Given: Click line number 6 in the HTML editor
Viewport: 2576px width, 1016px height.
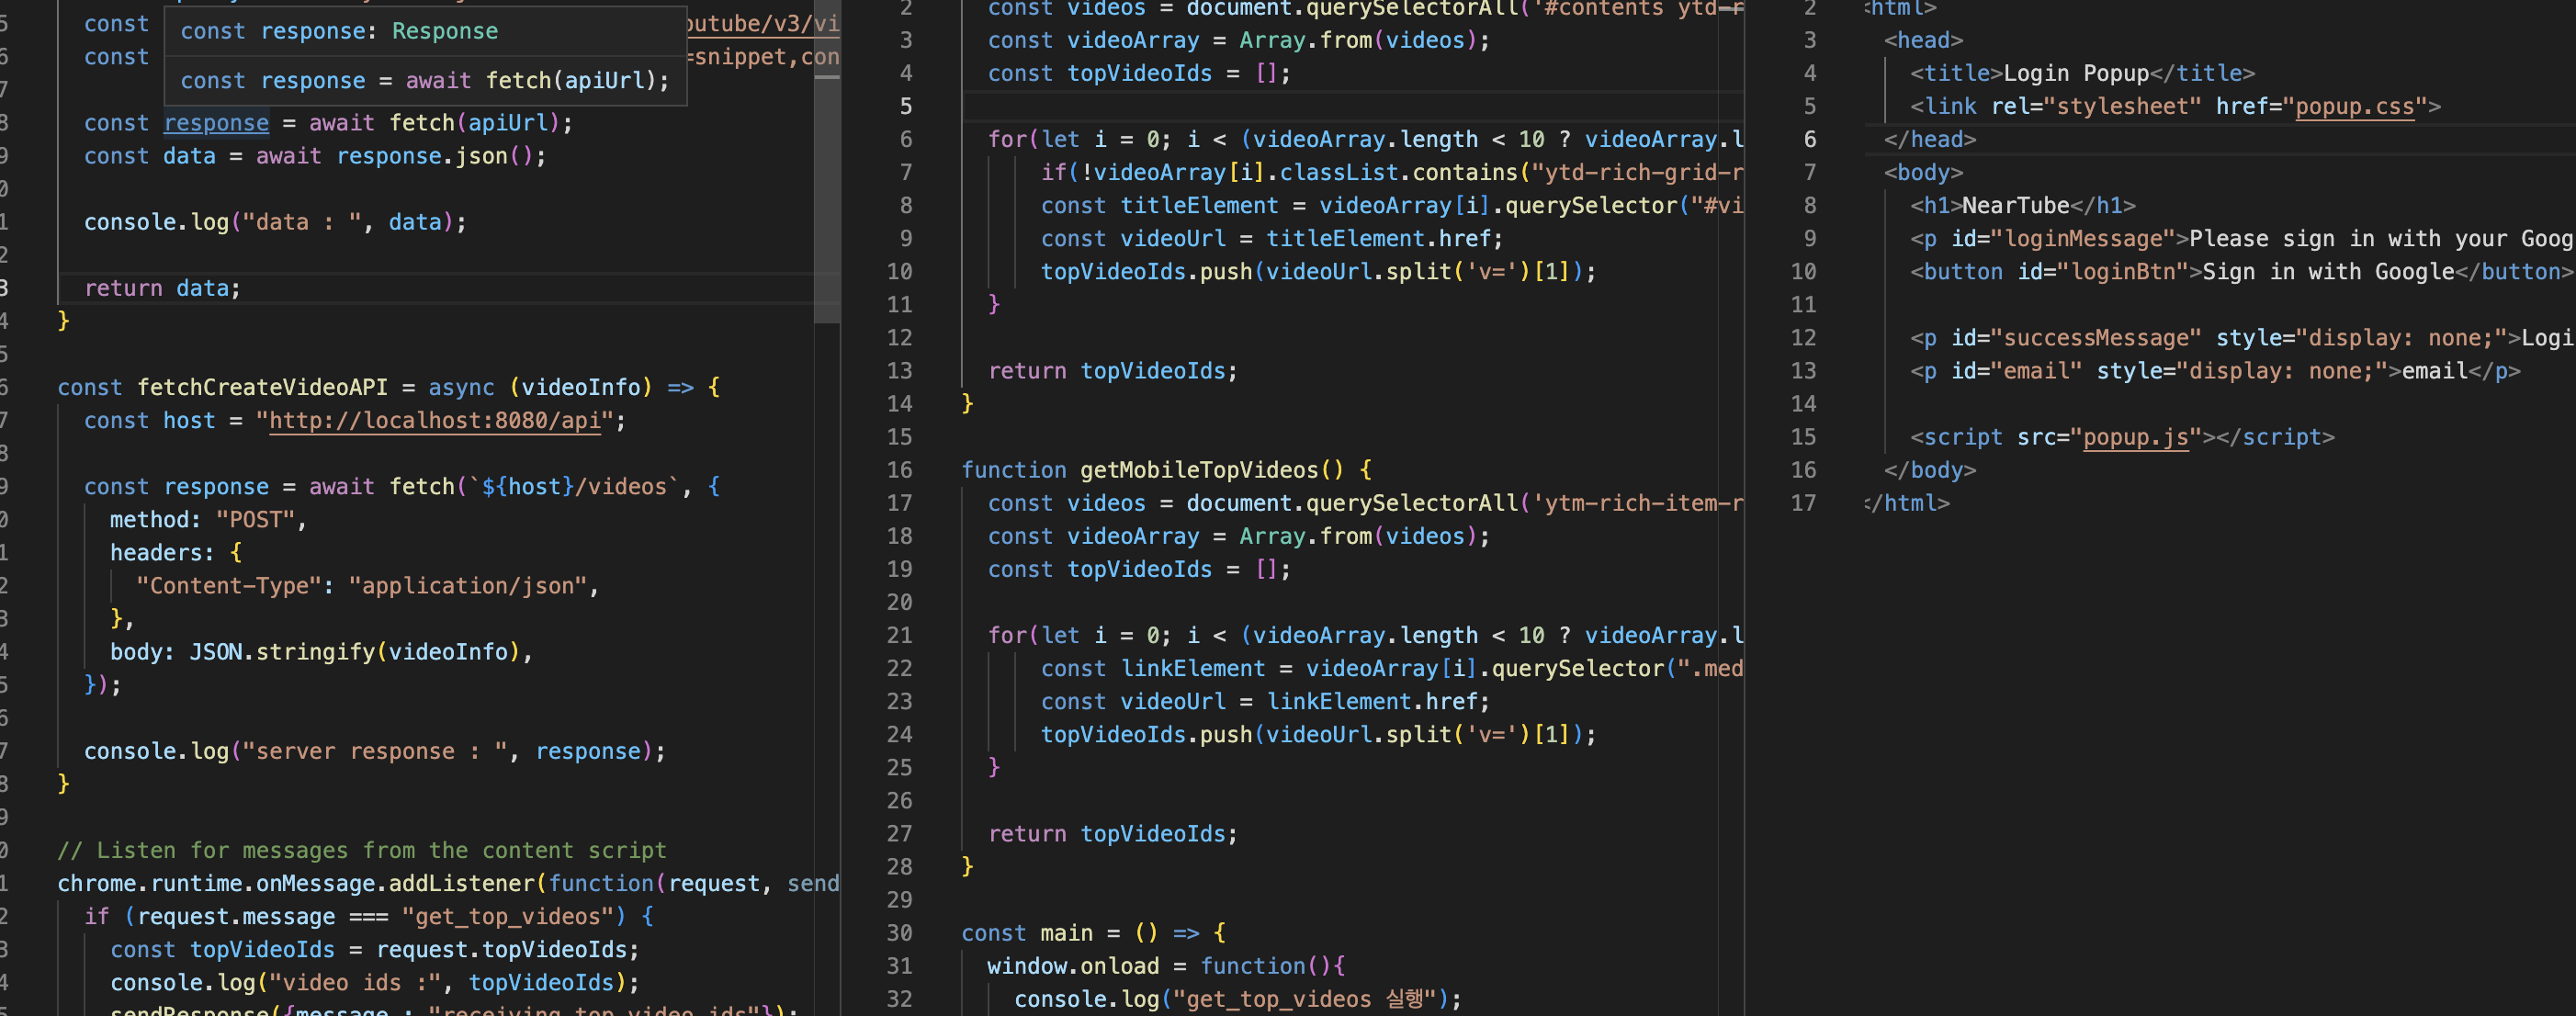Looking at the screenshot, I should tap(1809, 140).
